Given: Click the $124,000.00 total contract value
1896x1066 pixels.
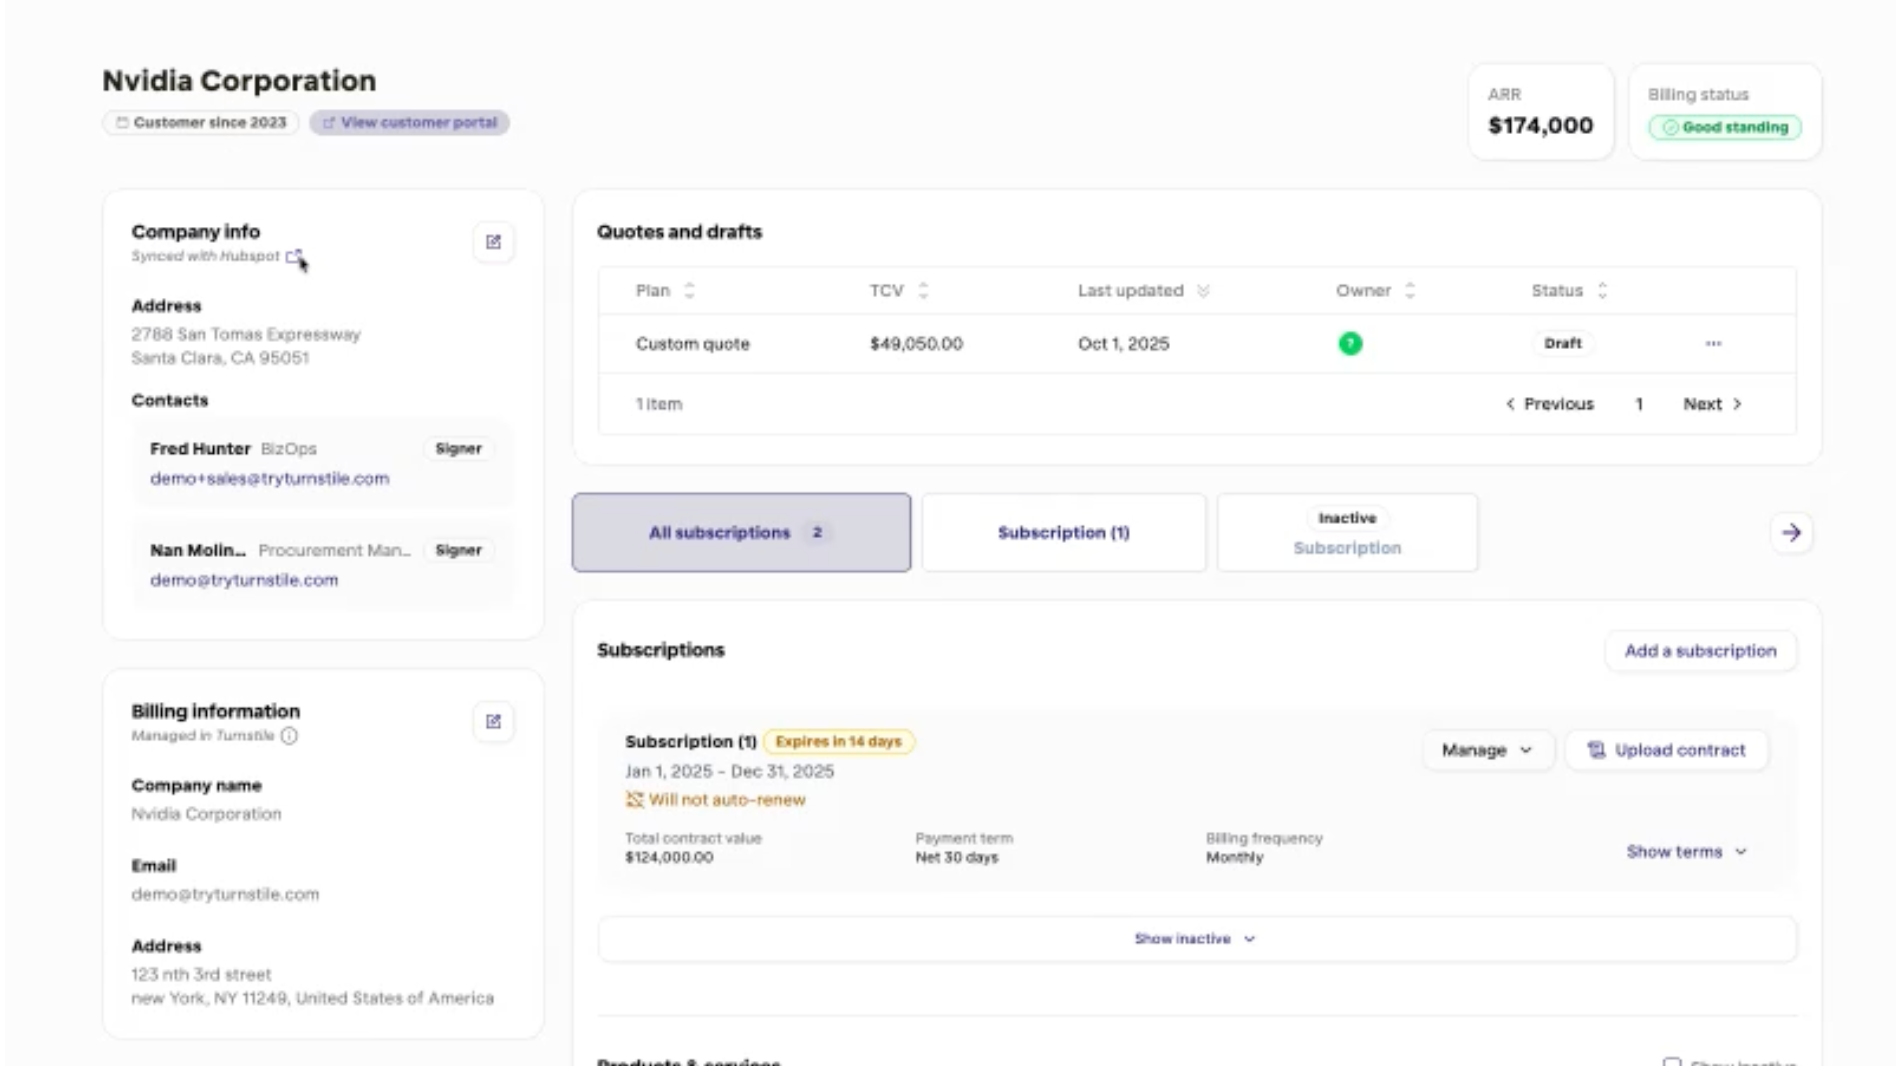Looking at the screenshot, I should (669, 858).
